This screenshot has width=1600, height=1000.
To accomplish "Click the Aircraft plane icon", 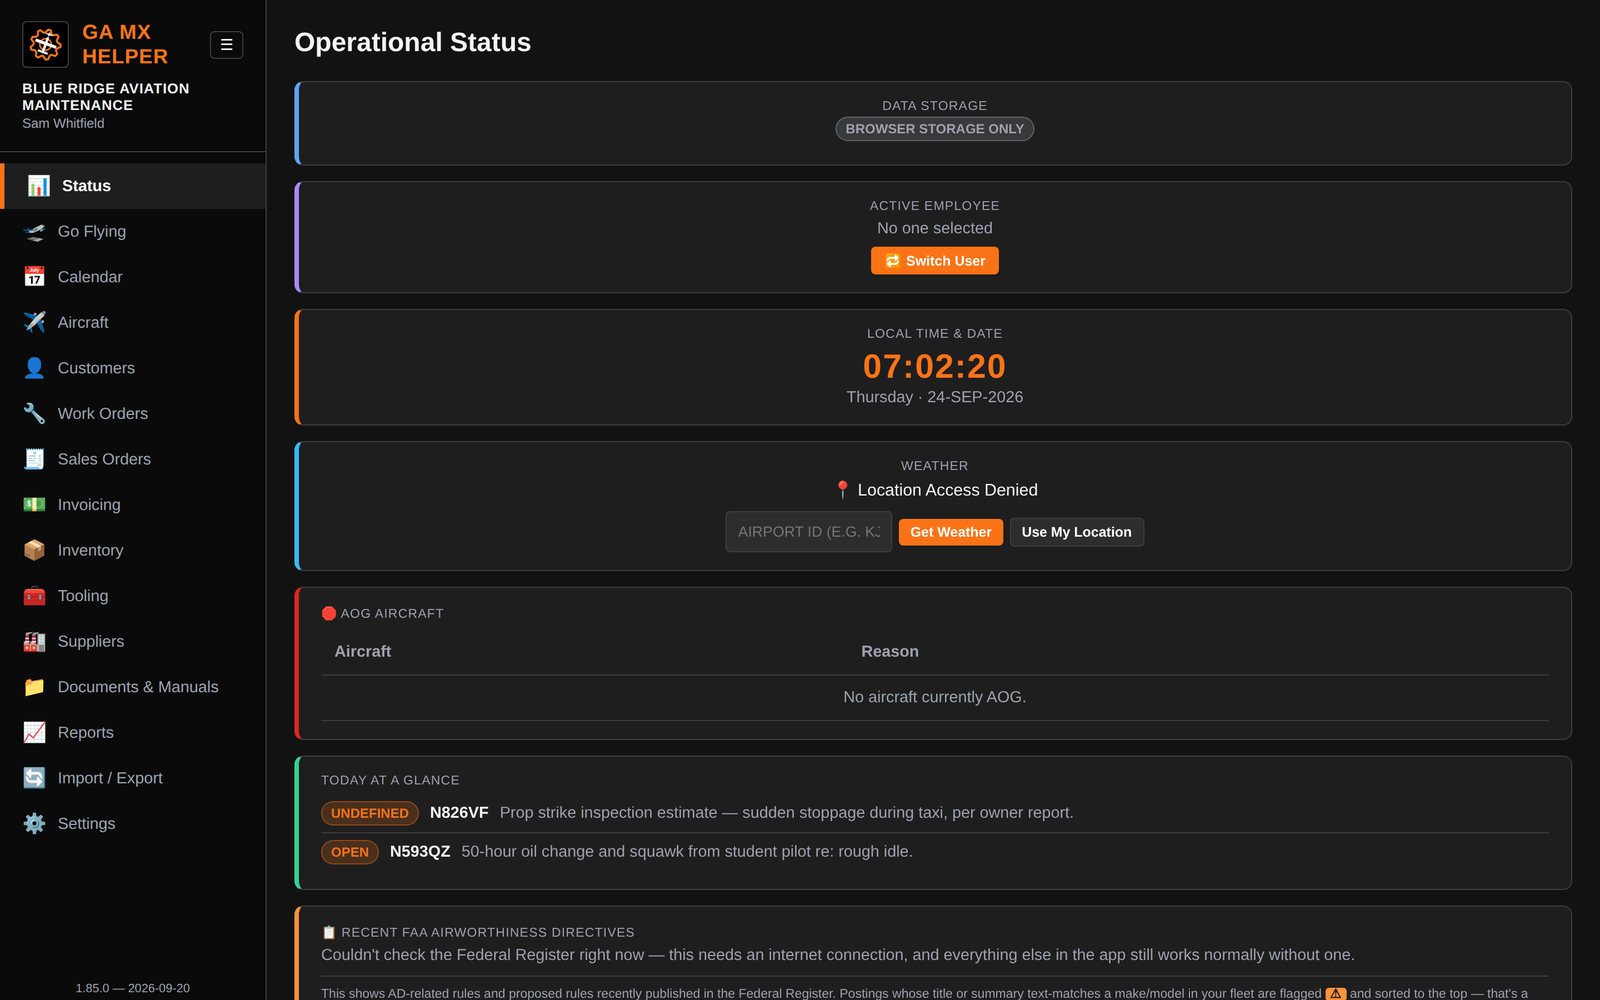I will [34, 323].
